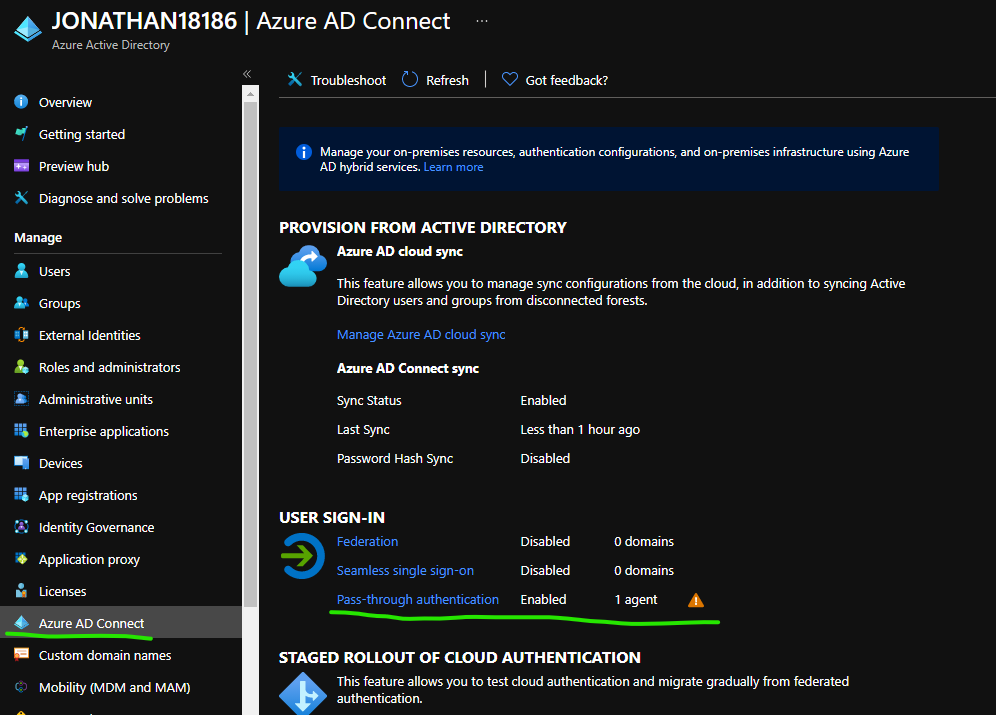Viewport: 996px width, 715px height.
Task: Select the Application proxy icon
Action: [x=22, y=559]
